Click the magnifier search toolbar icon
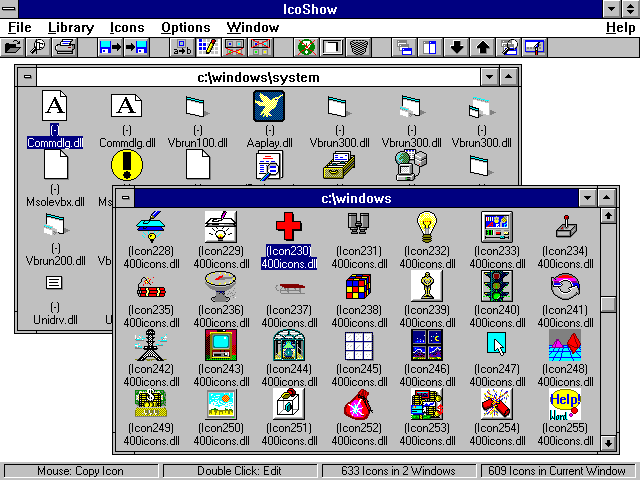The height and width of the screenshot is (480, 640). 38,46
